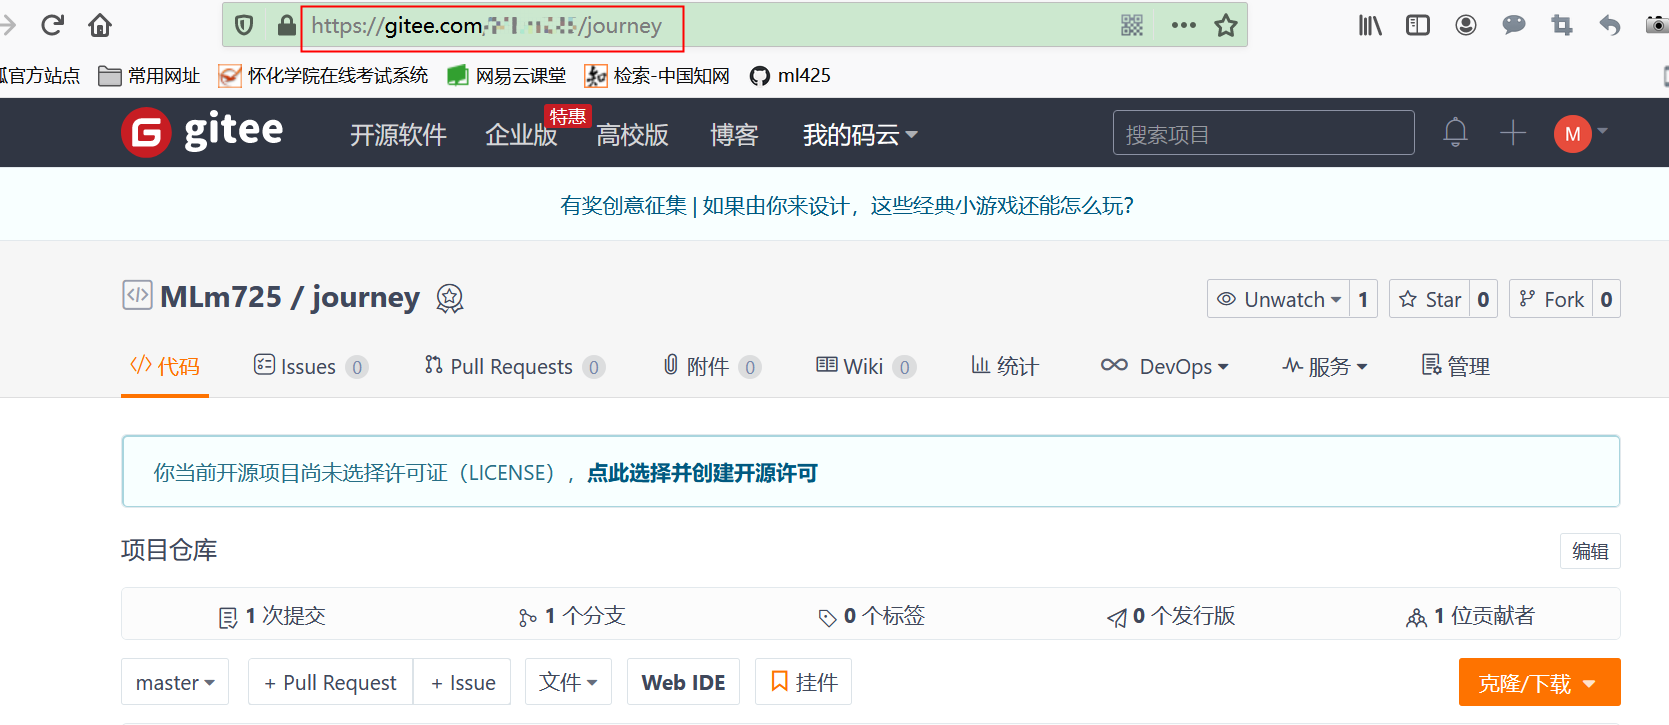Select the undo arrow toolbar icon

(1610, 25)
